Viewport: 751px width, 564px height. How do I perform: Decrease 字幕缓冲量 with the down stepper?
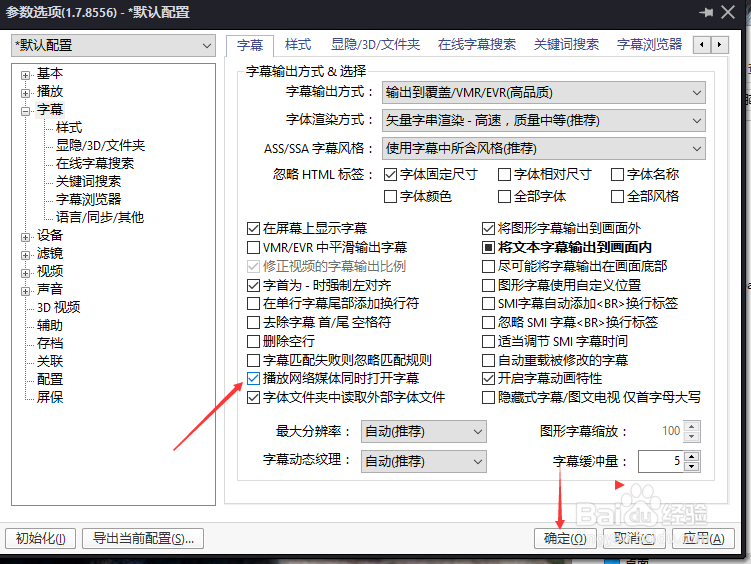692,467
